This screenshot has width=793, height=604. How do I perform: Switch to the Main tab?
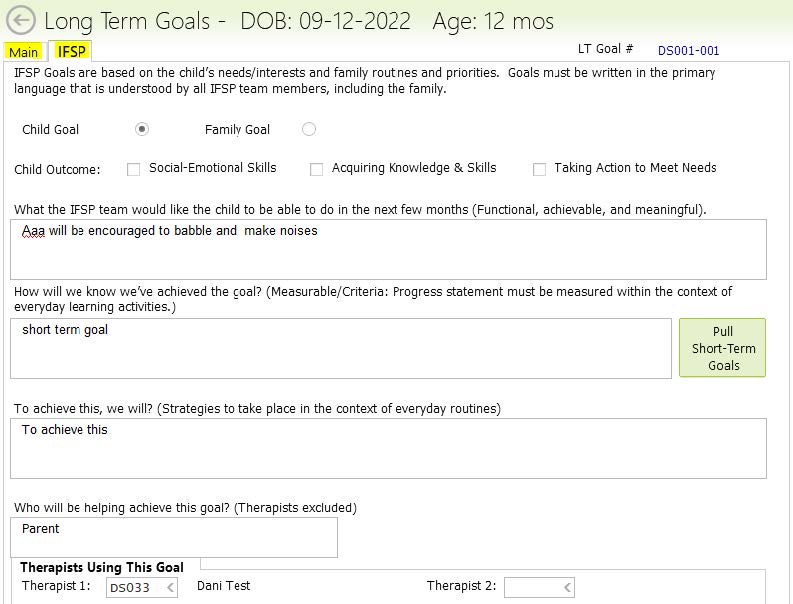[x=23, y=52]
